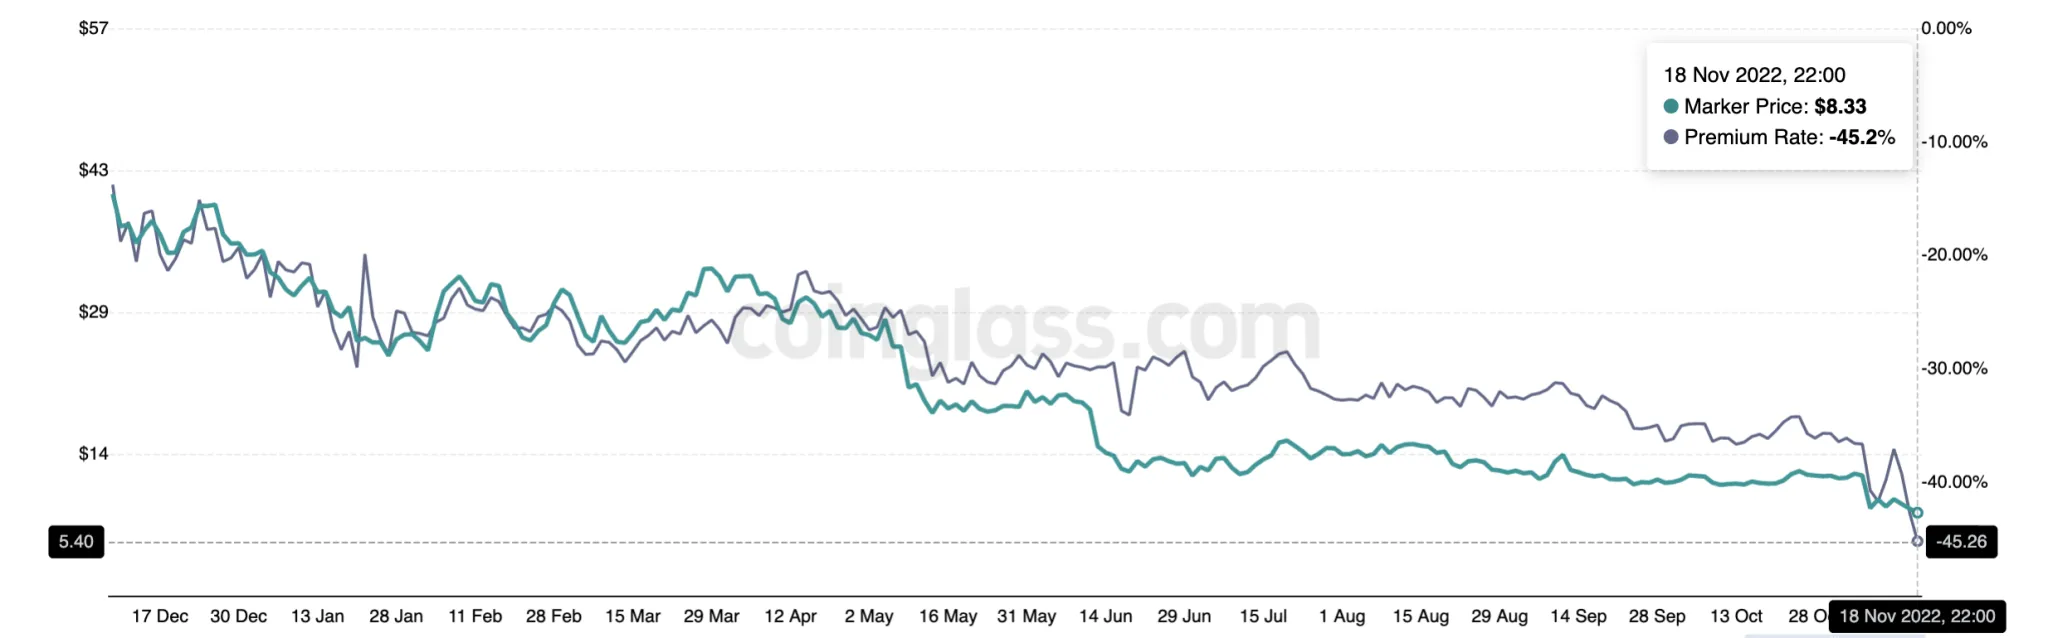This screenshot has width=2048, height=638.
Task: Click the $57 left axis label
Action: 94,28
